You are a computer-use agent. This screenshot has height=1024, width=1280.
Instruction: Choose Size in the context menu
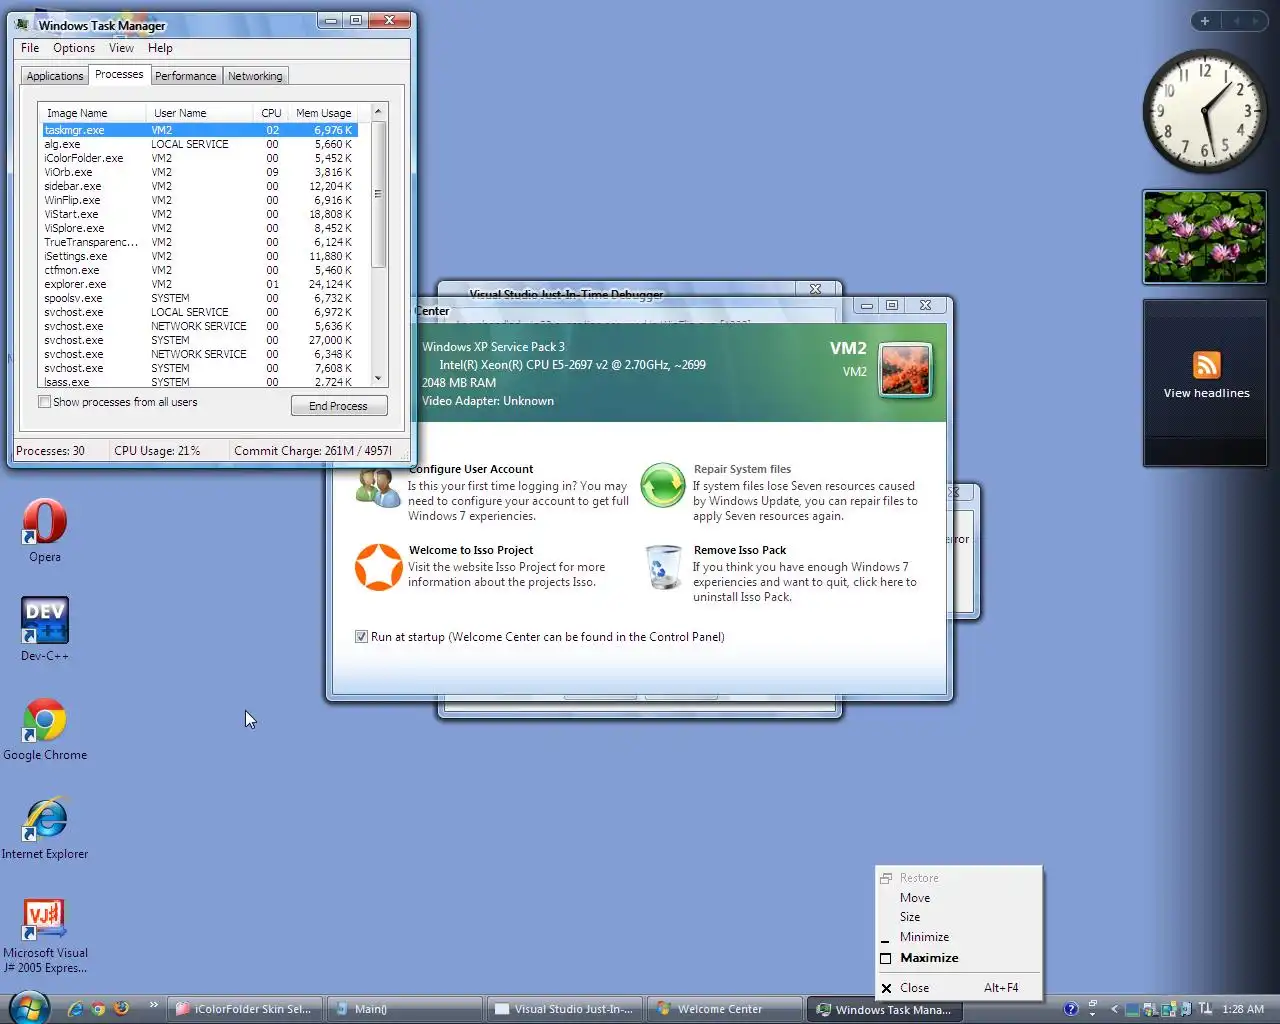pos(959,917)
